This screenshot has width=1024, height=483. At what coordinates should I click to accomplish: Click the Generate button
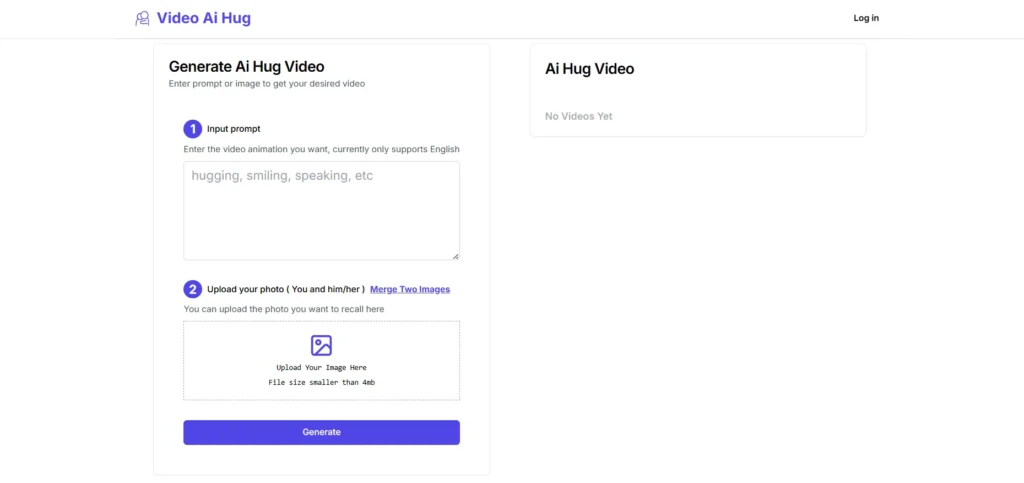pyautogui.click(x=321, y=432)
